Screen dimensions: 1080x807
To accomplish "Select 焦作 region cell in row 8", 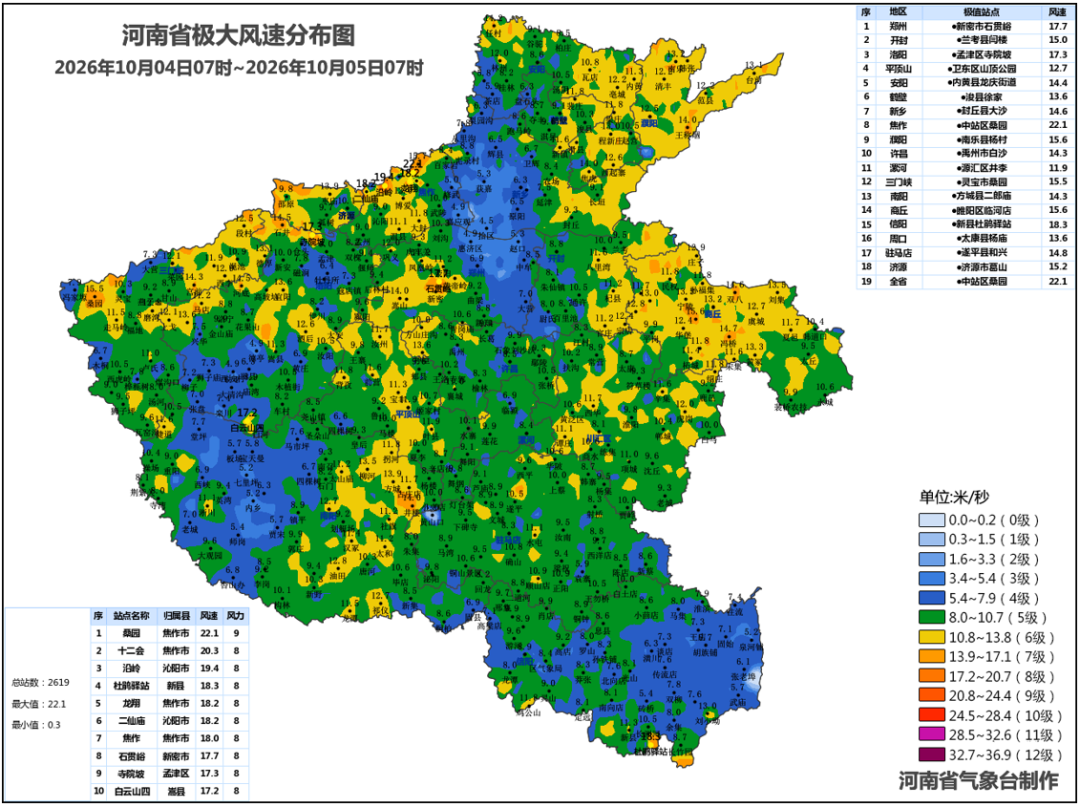I will (898, 125).
